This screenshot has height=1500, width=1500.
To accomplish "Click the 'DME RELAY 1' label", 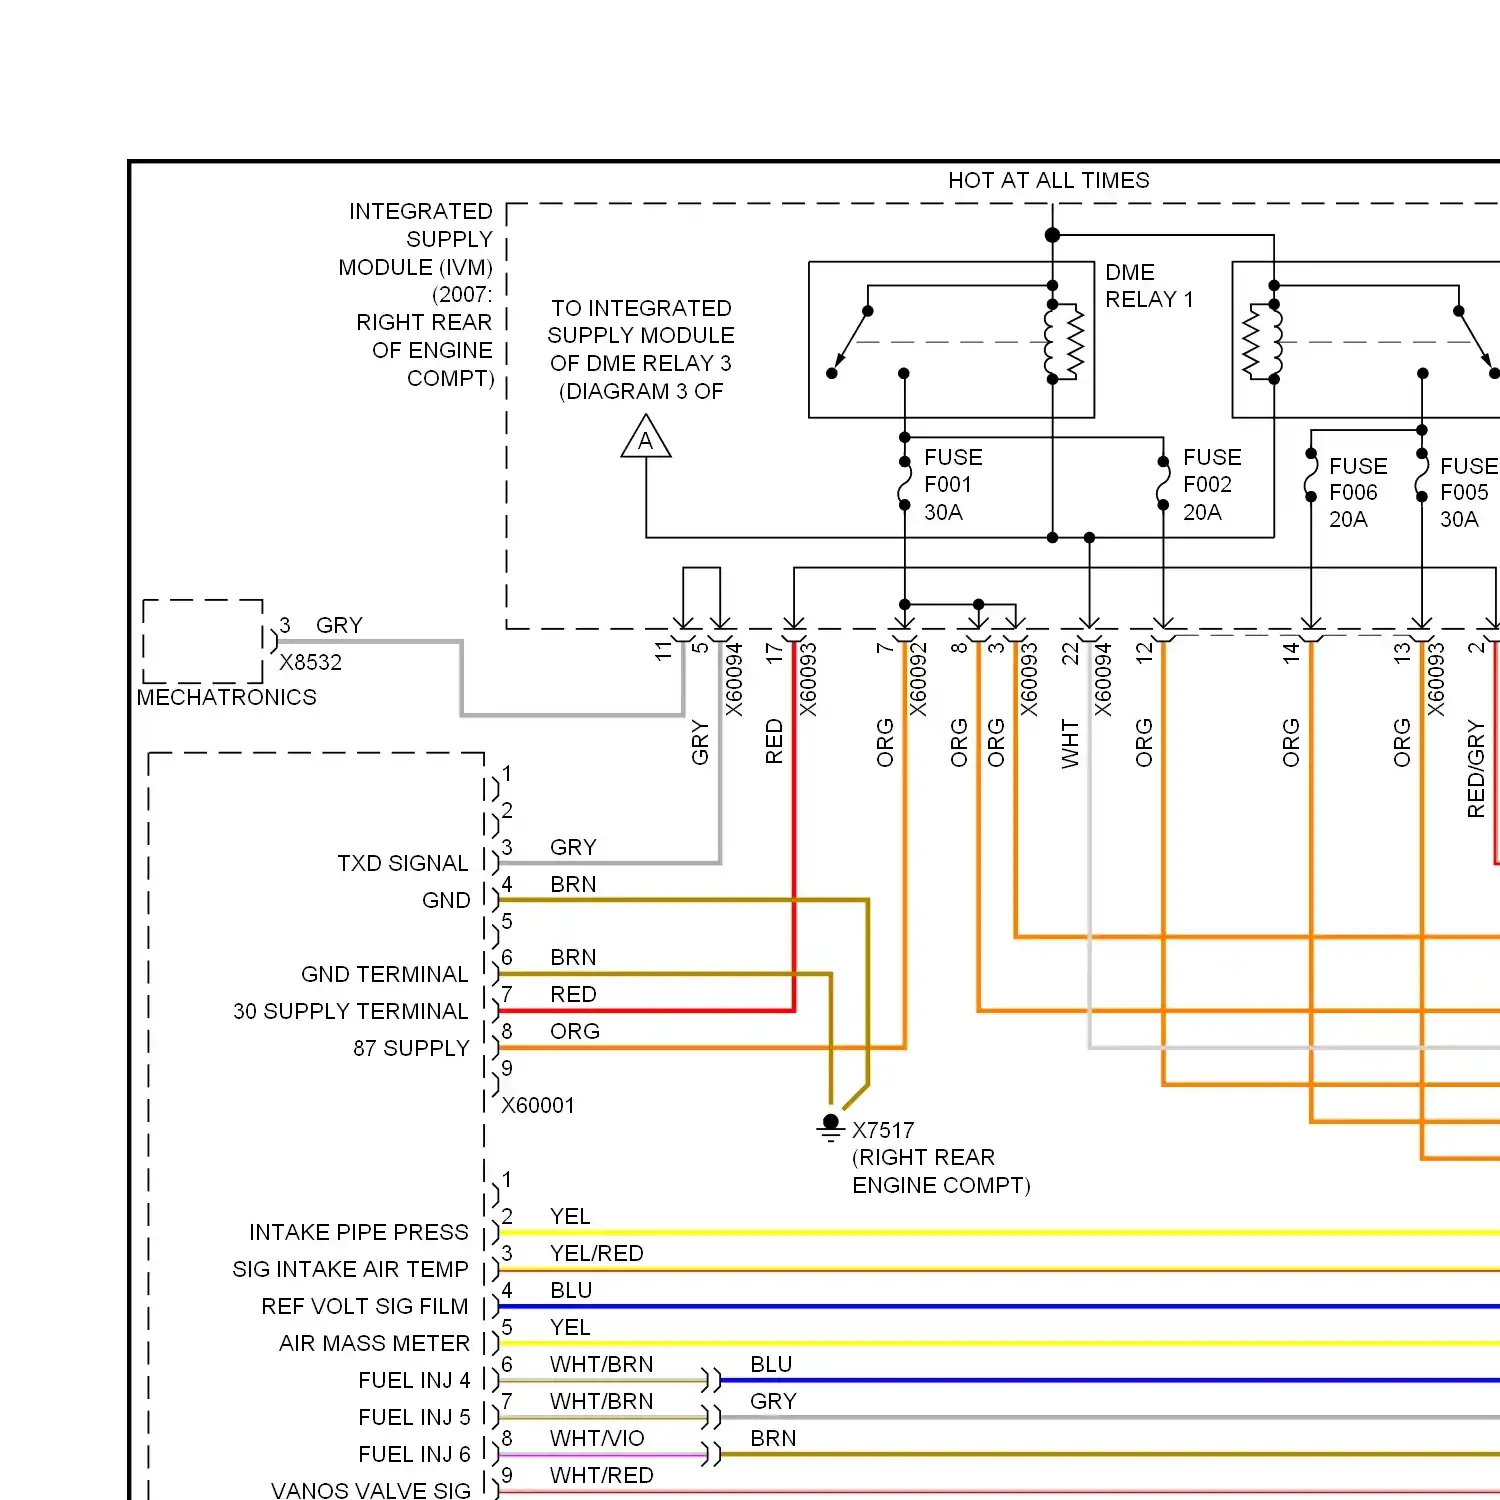I will pos(1149,286).
